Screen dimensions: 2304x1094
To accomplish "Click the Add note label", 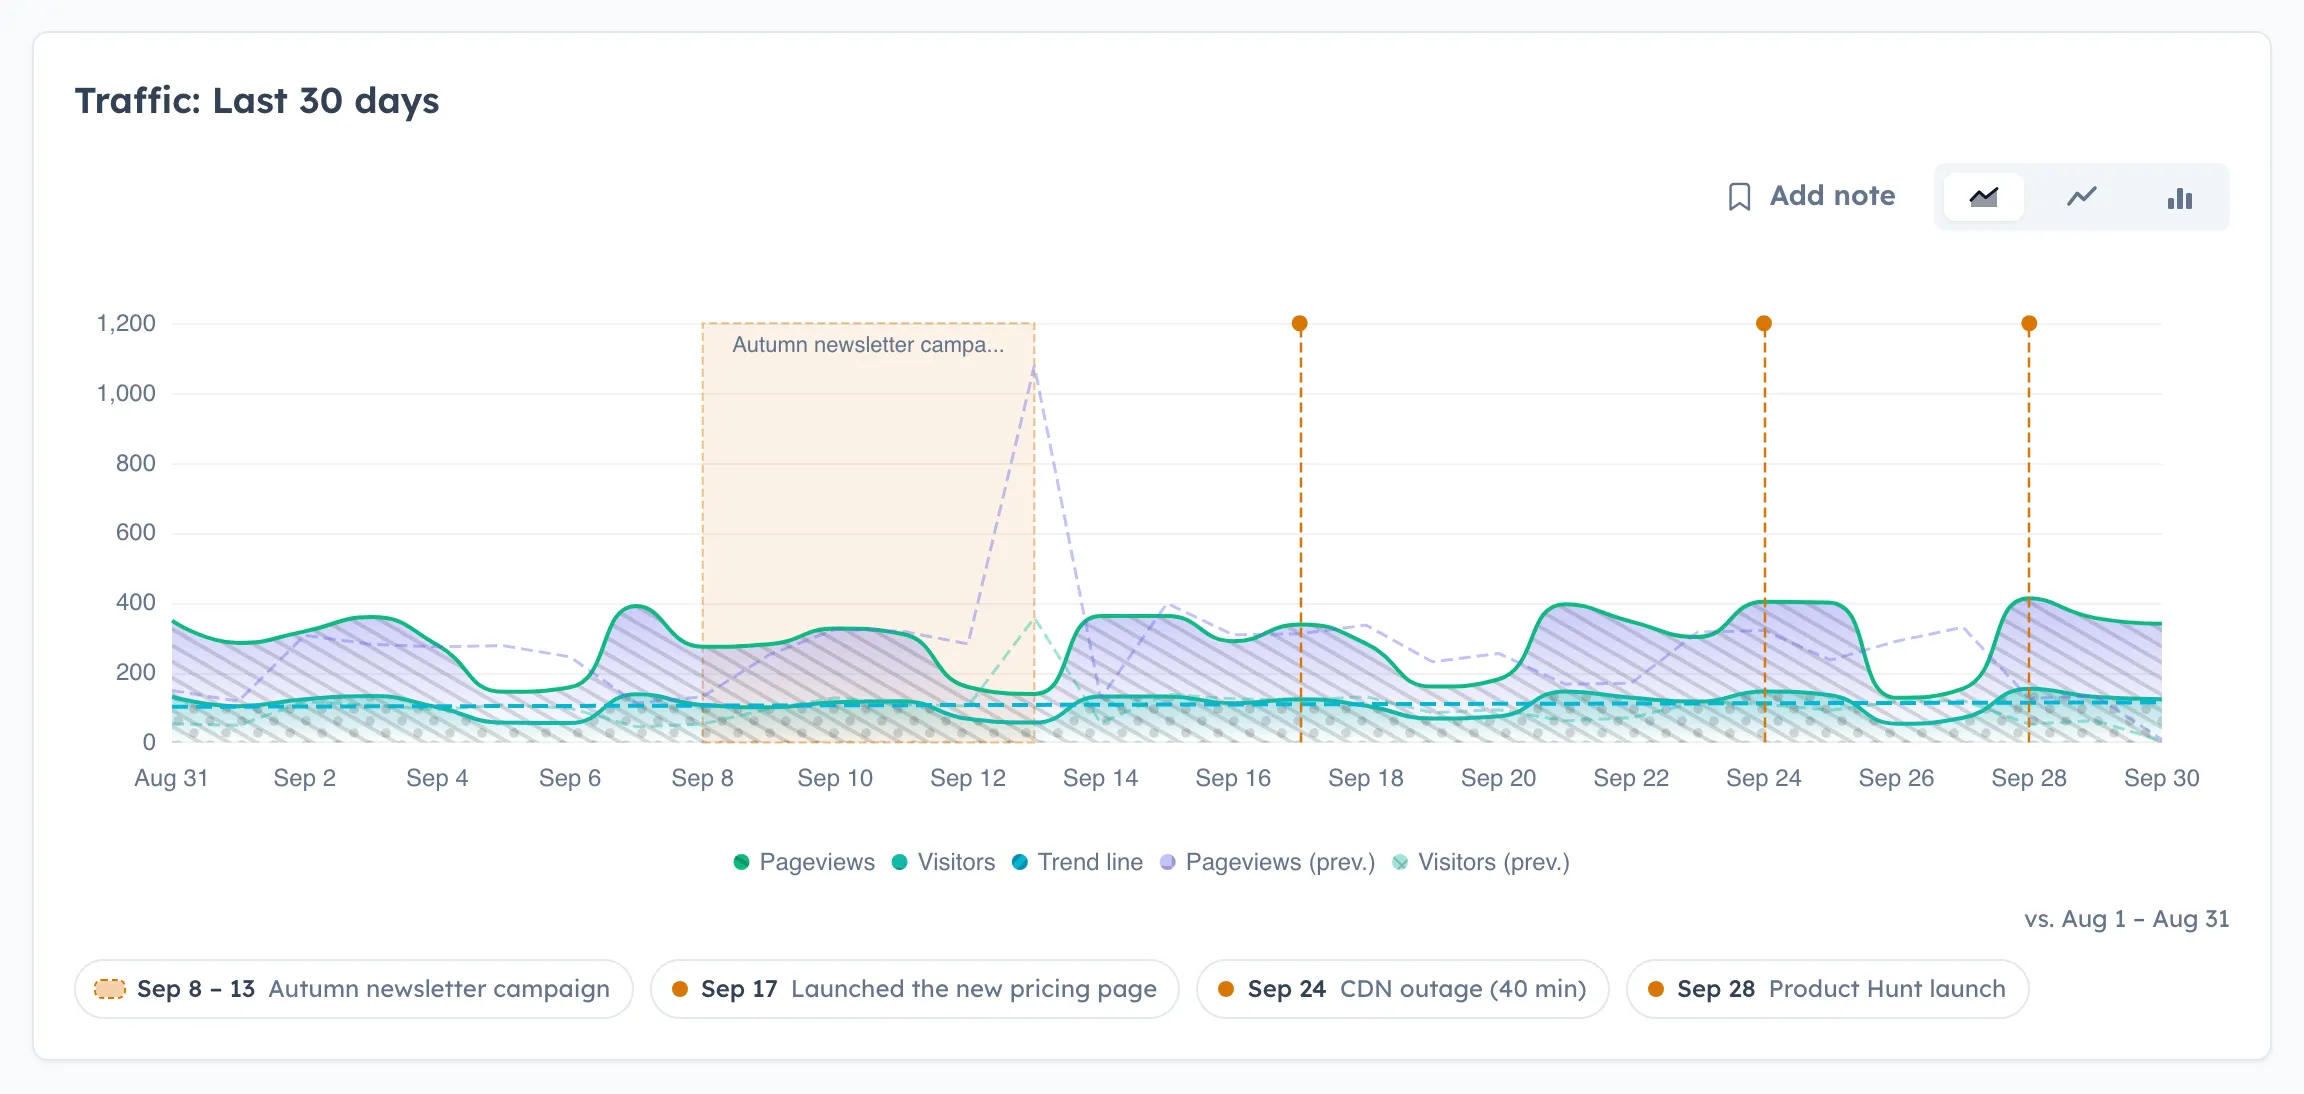I will [x=1832, y=196].
